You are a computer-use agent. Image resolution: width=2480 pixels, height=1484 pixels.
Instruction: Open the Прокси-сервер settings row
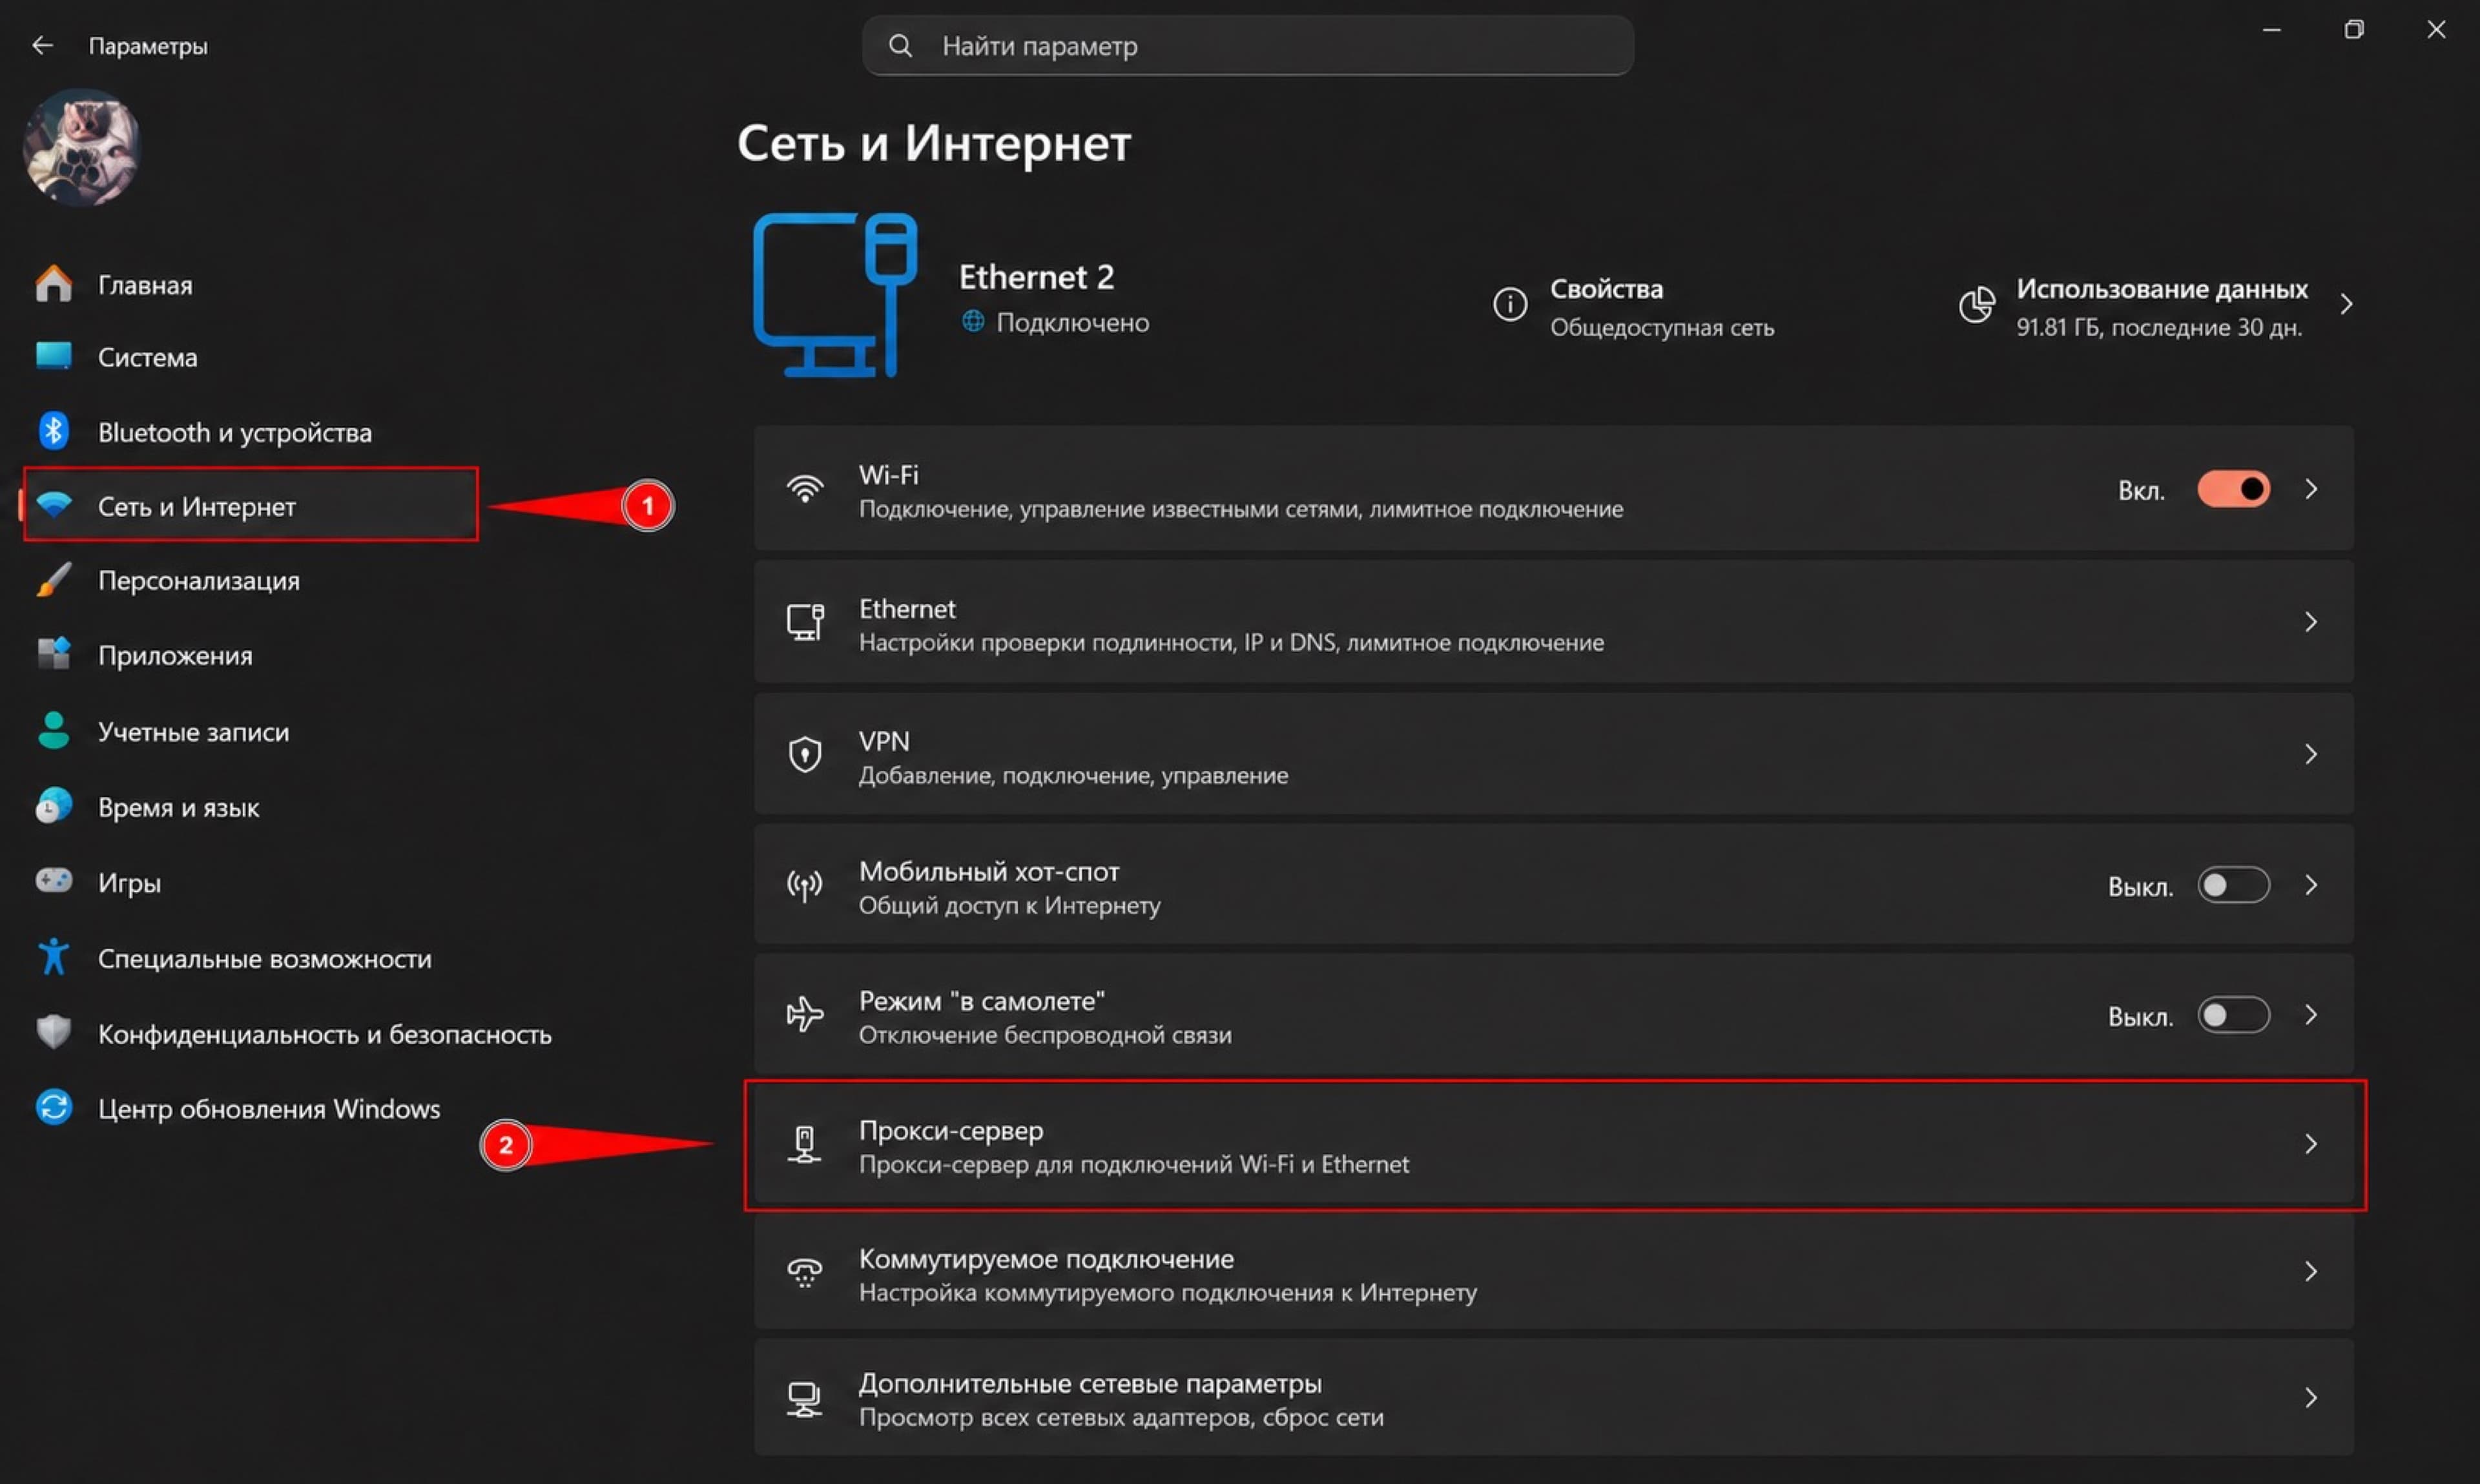tap(1554, 1145)
